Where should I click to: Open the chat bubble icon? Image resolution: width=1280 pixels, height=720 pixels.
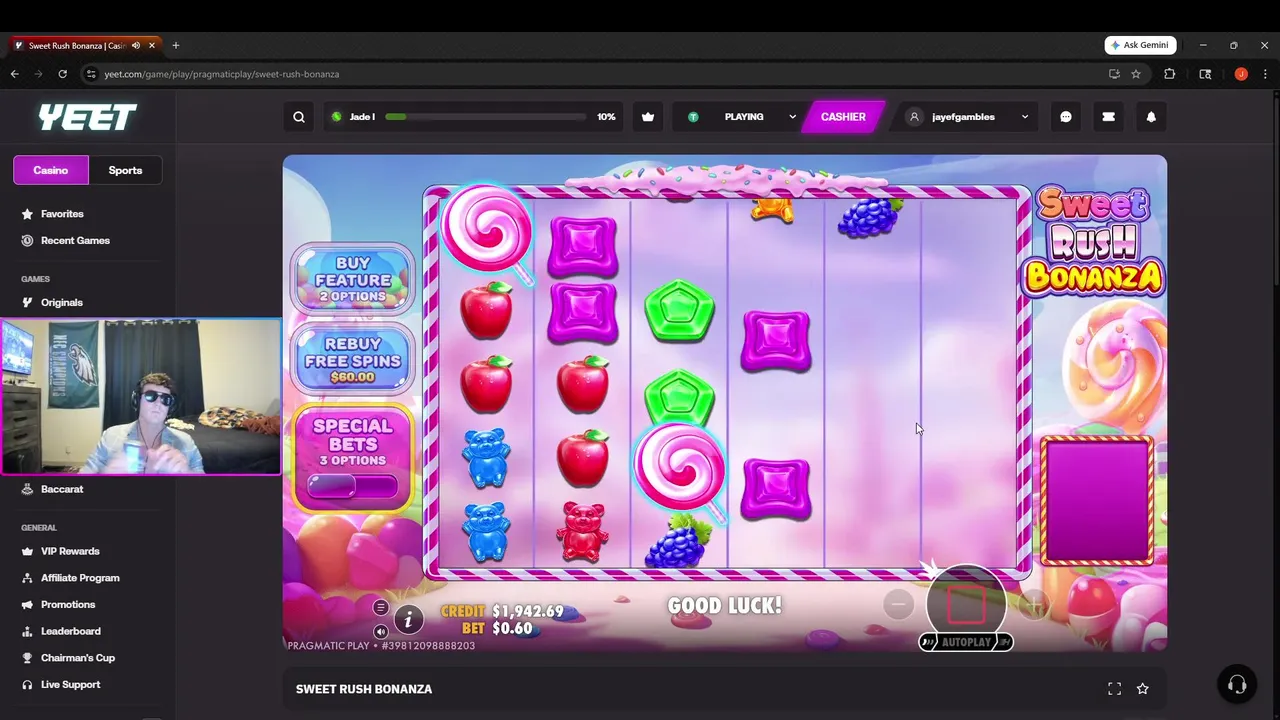[1066, 117]
